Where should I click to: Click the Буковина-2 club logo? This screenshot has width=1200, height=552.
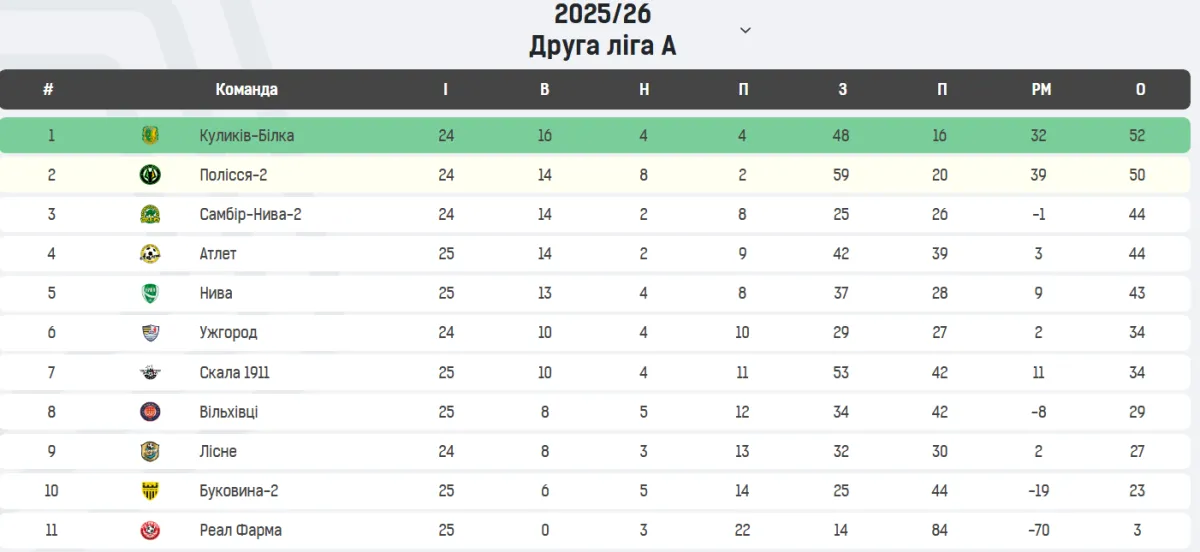click(150, 491)
